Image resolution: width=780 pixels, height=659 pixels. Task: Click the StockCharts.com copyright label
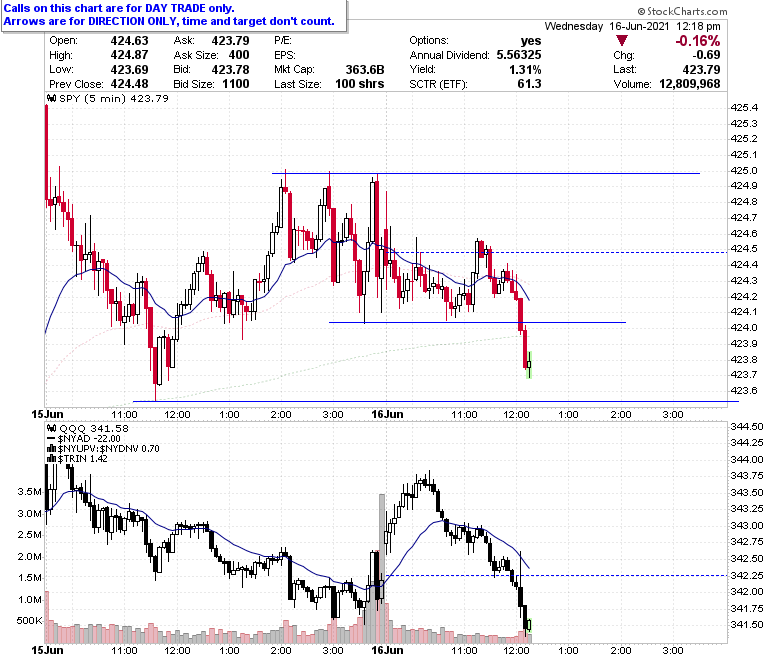682,11
